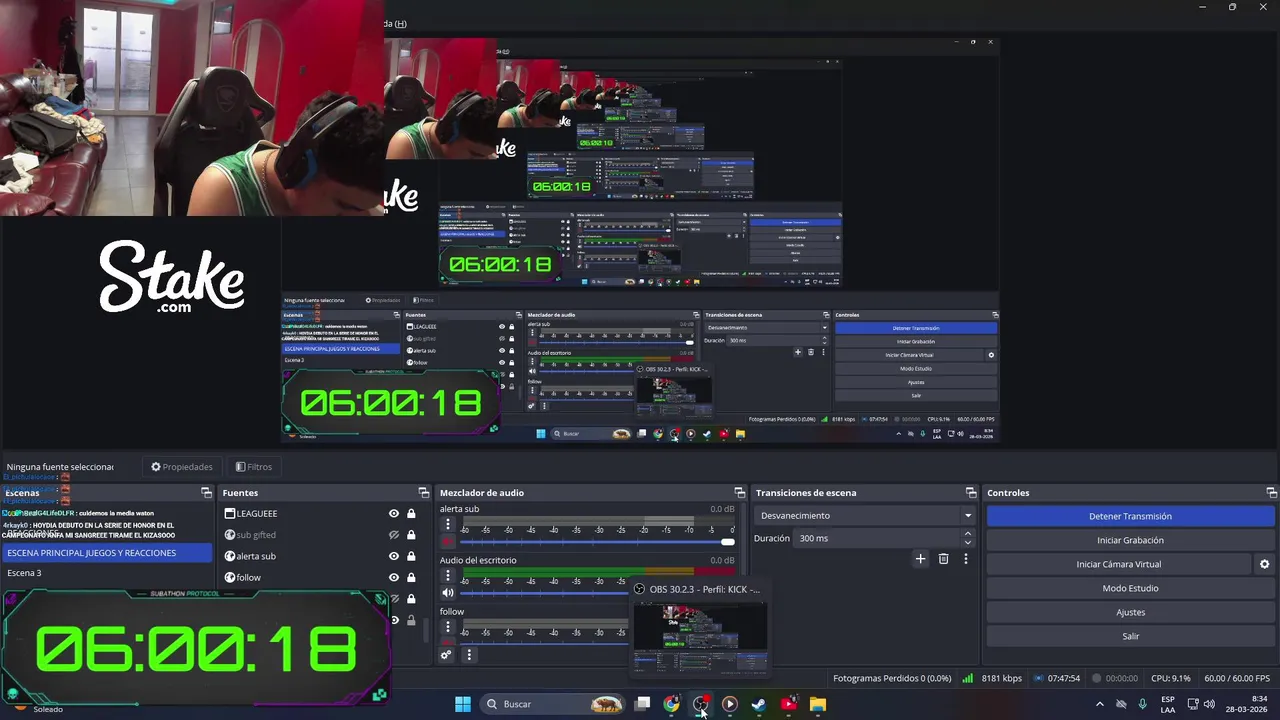The height and width of the screenshot is (720, 1280).
Task: Open Google Chrome from the taskbar
Action: [671, 704]
